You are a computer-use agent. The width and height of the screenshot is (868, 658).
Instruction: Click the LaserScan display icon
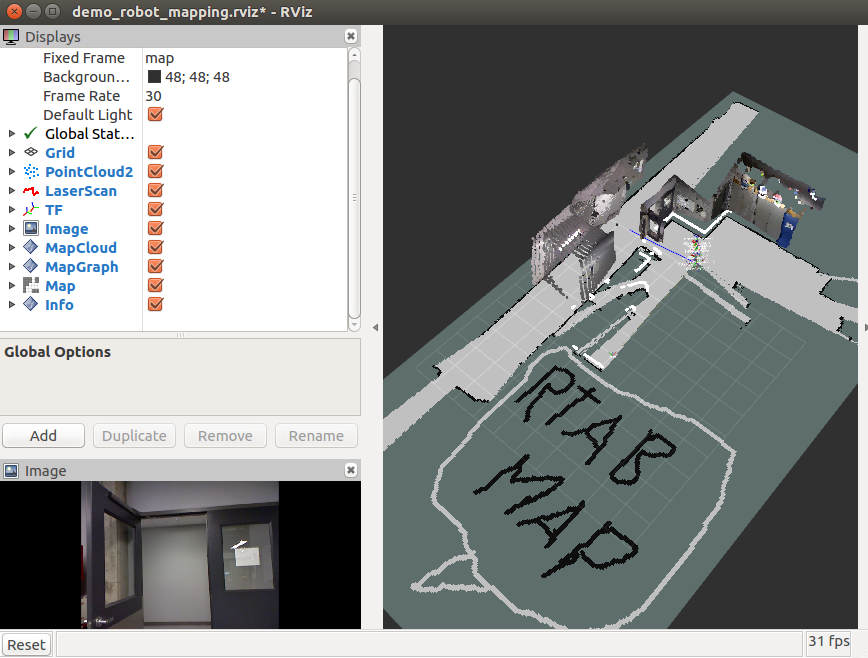[x=31, y=191]
